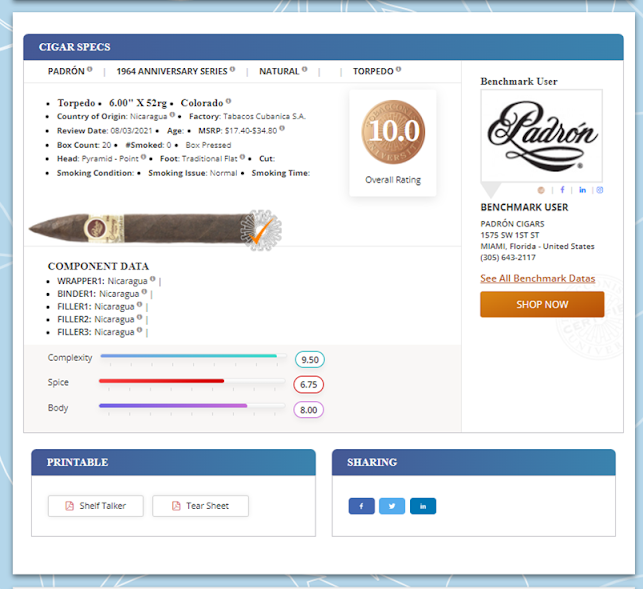Click 1964 ANNIVERSARY SERIES label
This screenshot has width=643, height=589.
(172, 71)
